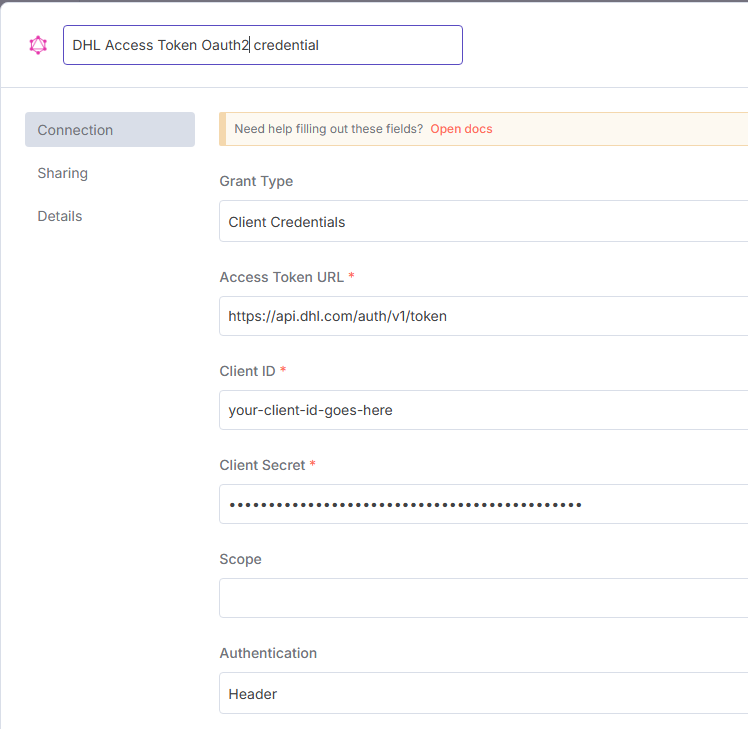Expand the Grant Type dropdown
Screen dimensions: 748x729
point(483,221)
